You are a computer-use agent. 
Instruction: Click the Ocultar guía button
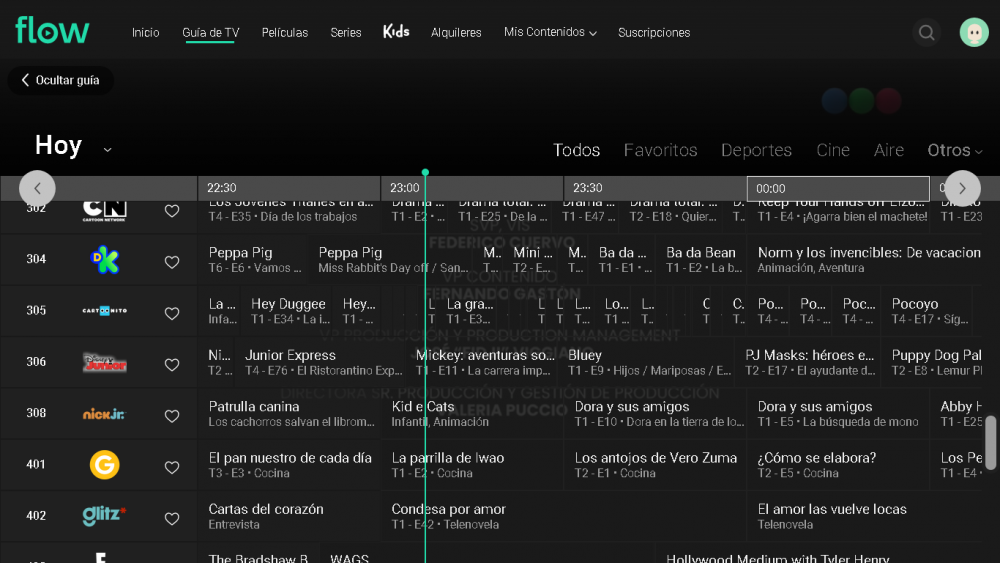[x=60, y=80]
